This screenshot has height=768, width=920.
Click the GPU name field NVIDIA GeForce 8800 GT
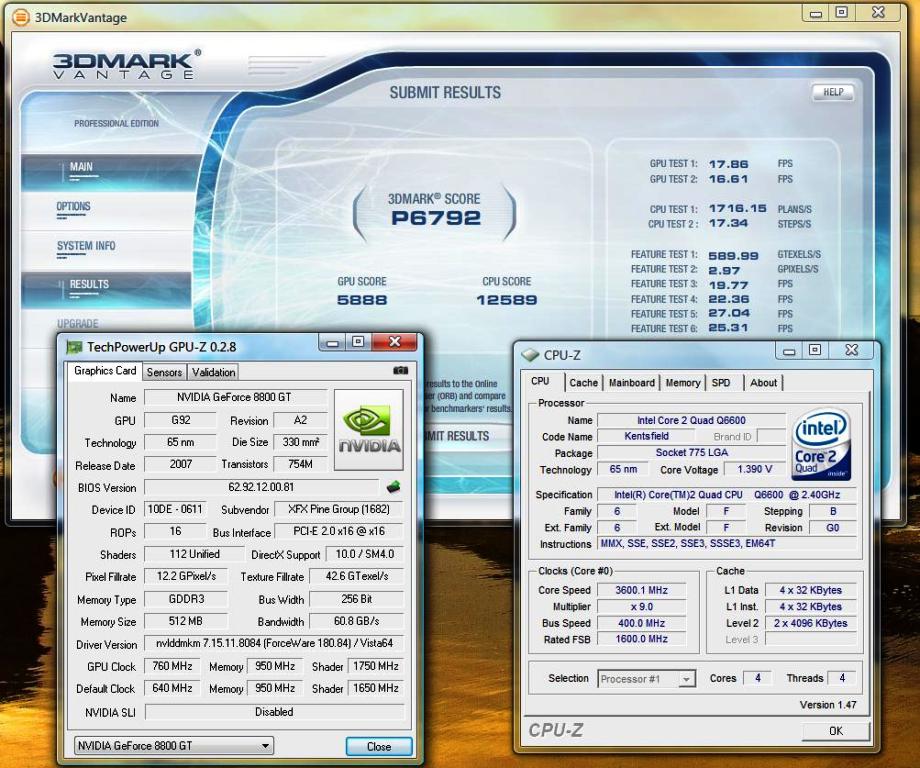coord(235,397)
